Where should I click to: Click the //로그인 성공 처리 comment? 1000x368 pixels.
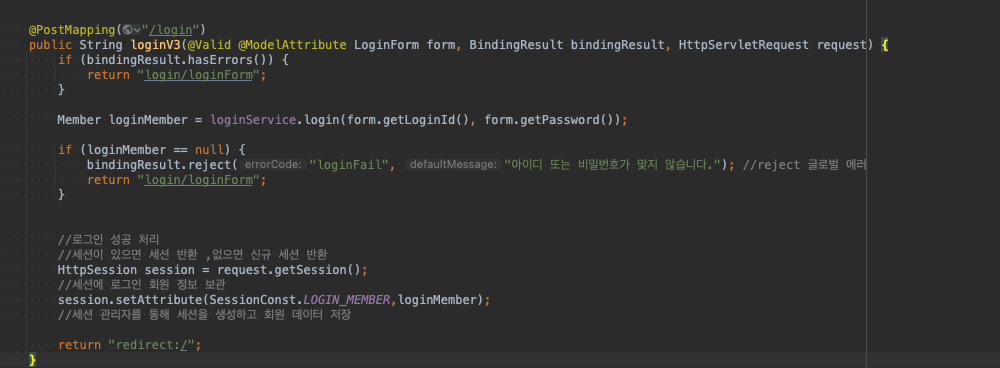(108, 240)
